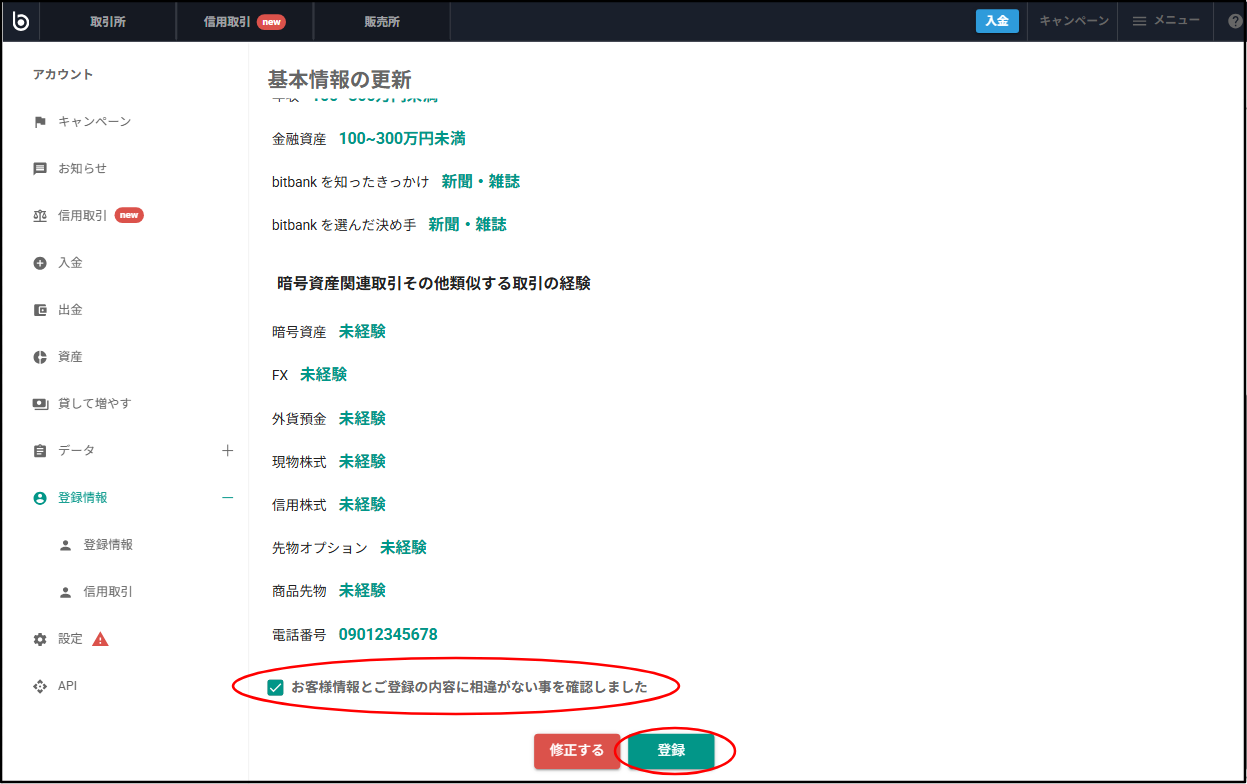Click the hamburger icon beside メニュー
The image size is (1247, 784).
click(1139, 21)
